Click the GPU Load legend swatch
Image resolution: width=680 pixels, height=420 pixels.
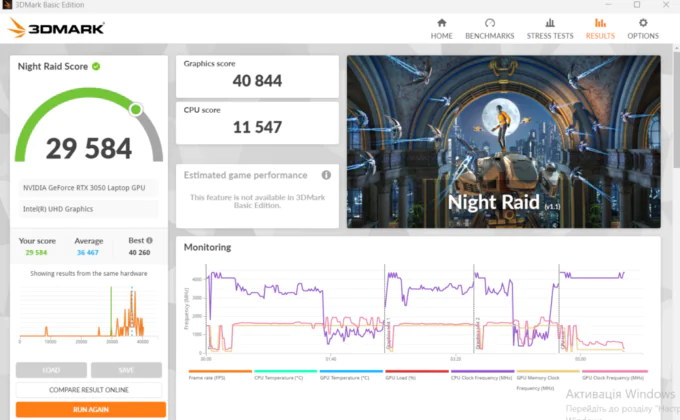(417, 371)
